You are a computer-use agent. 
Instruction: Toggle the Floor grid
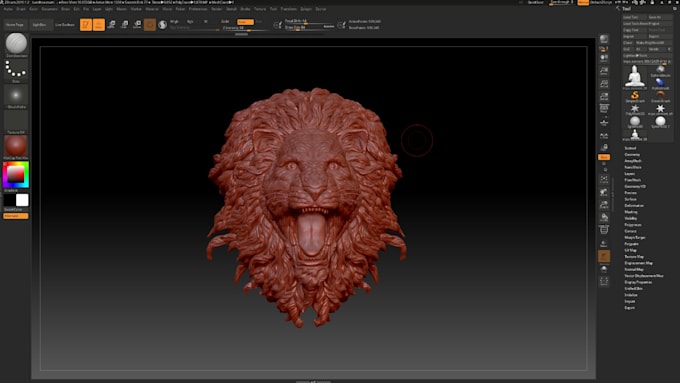pyautogui.click(x=604, y=123)
